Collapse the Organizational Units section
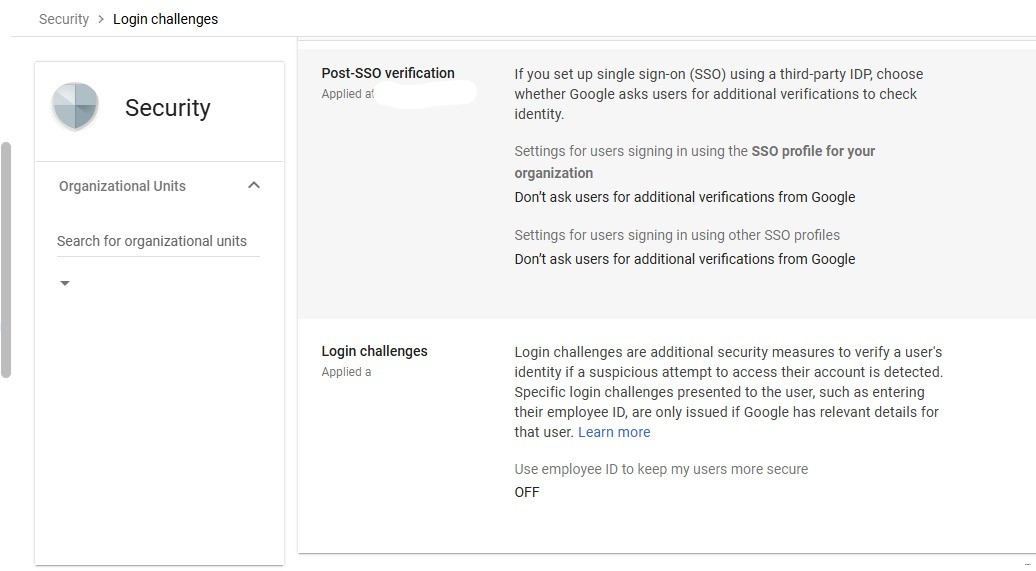Viewport: 1036px width, 571px height. (254, 185)
